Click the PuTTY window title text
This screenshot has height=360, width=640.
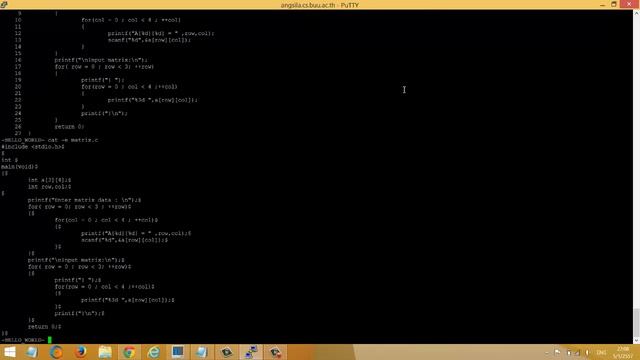[x=320, y=5]
